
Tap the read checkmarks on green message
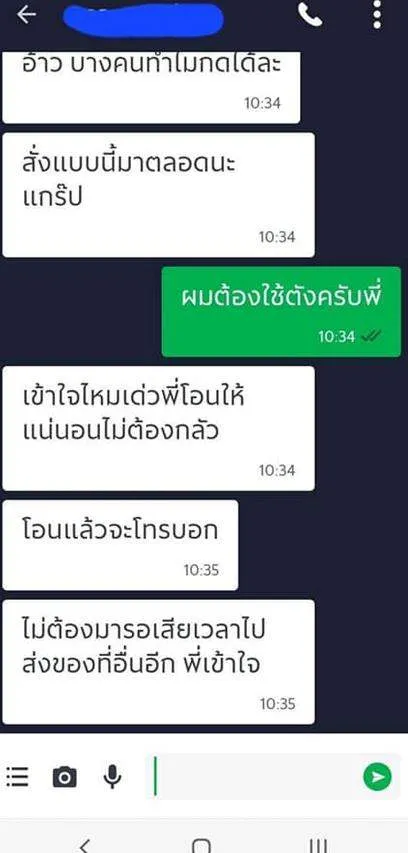[x=371, y=337]
